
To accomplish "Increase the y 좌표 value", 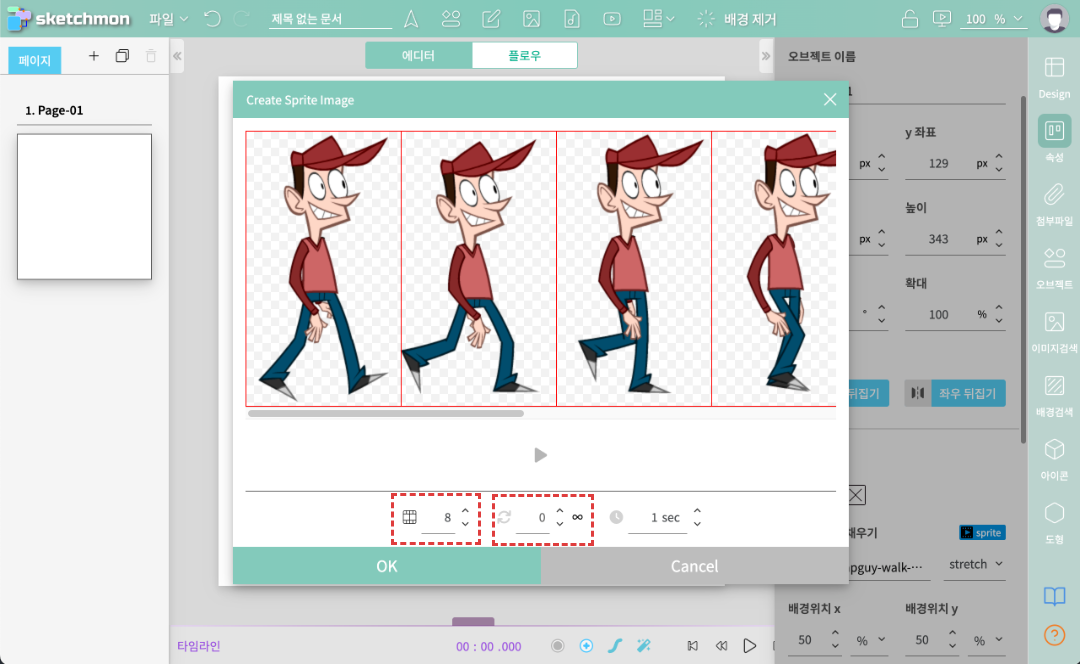I will (x=999, y=157).
